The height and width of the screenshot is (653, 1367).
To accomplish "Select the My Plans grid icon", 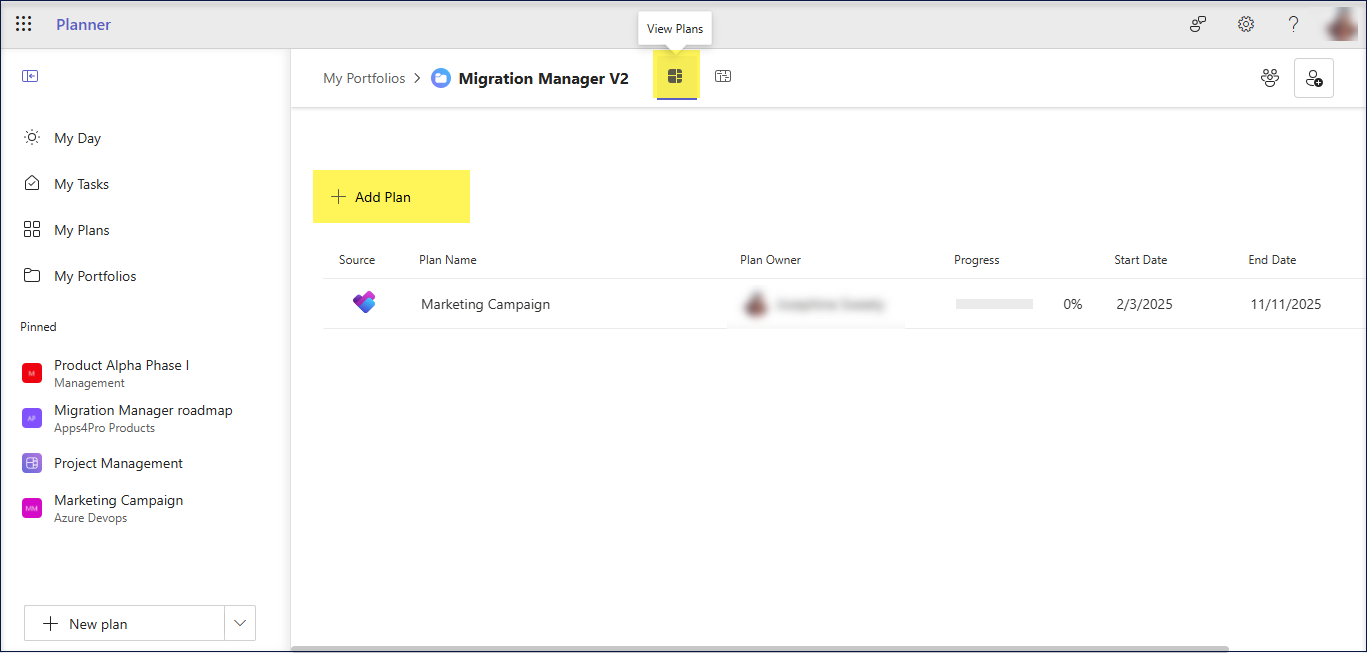I will point(30,229).
